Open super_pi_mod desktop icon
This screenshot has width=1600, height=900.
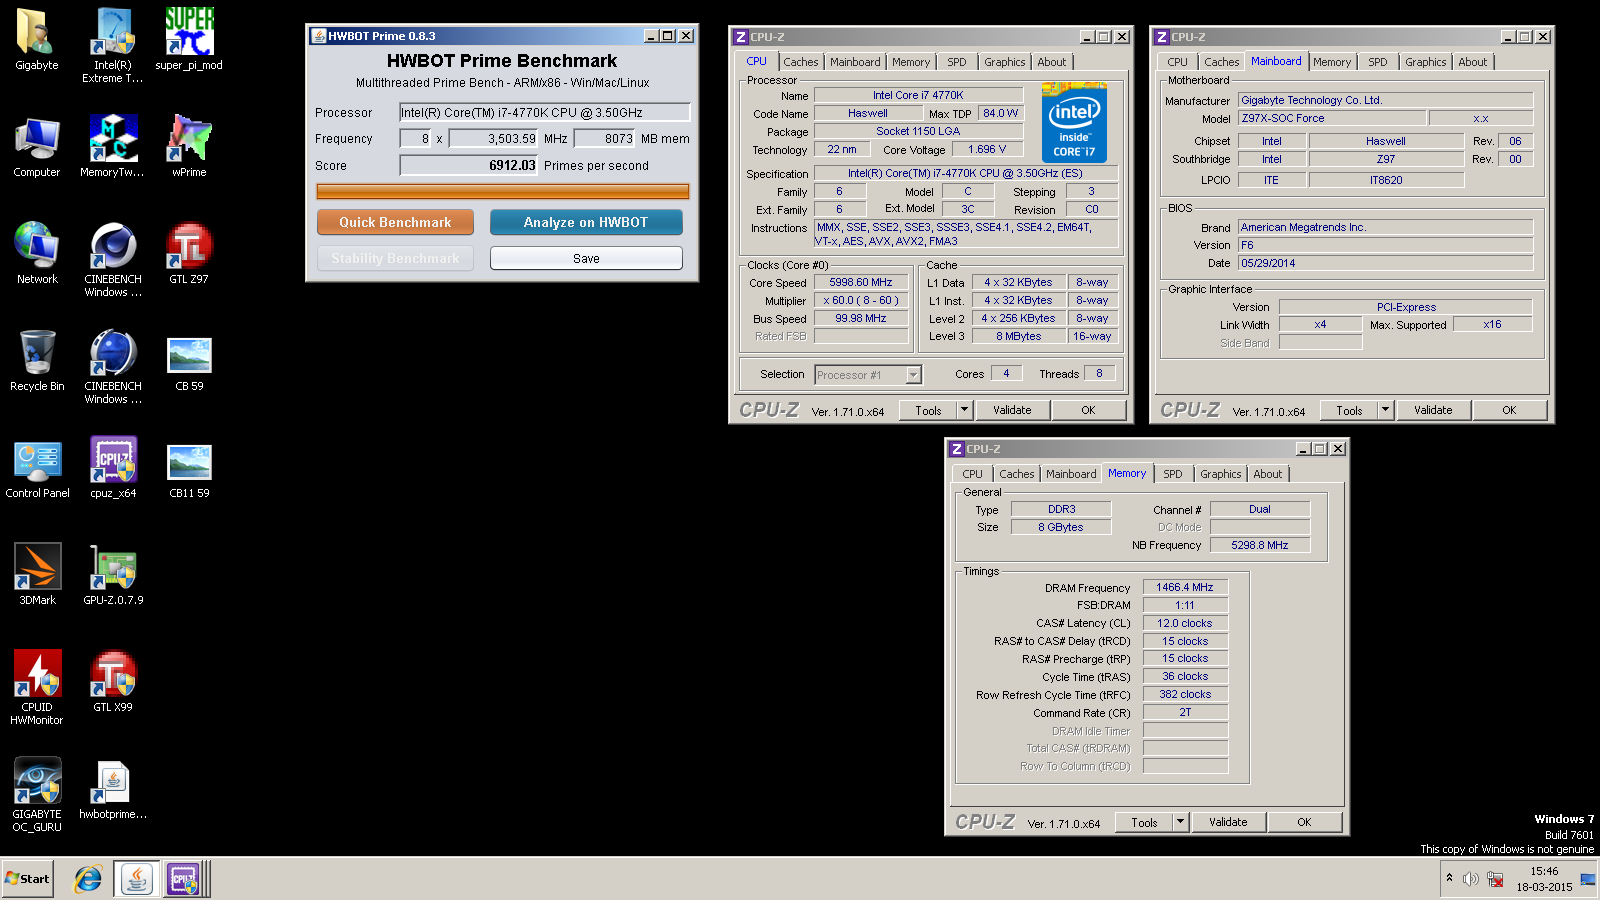pos(189,40)
